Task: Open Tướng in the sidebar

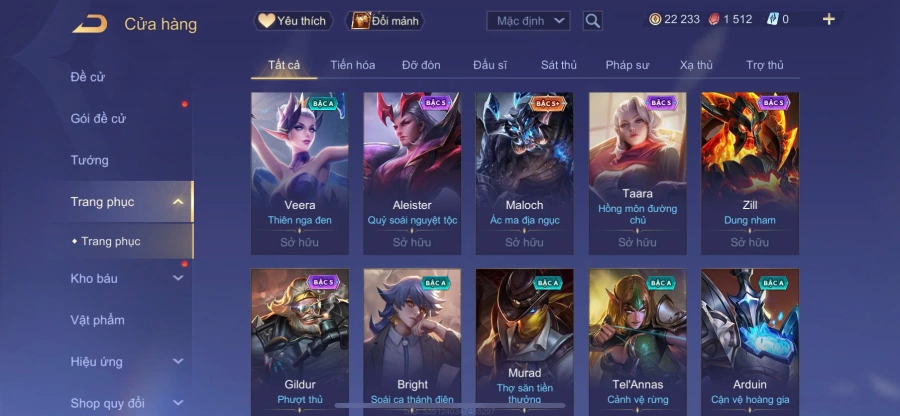Action: (x=90, y=160)
